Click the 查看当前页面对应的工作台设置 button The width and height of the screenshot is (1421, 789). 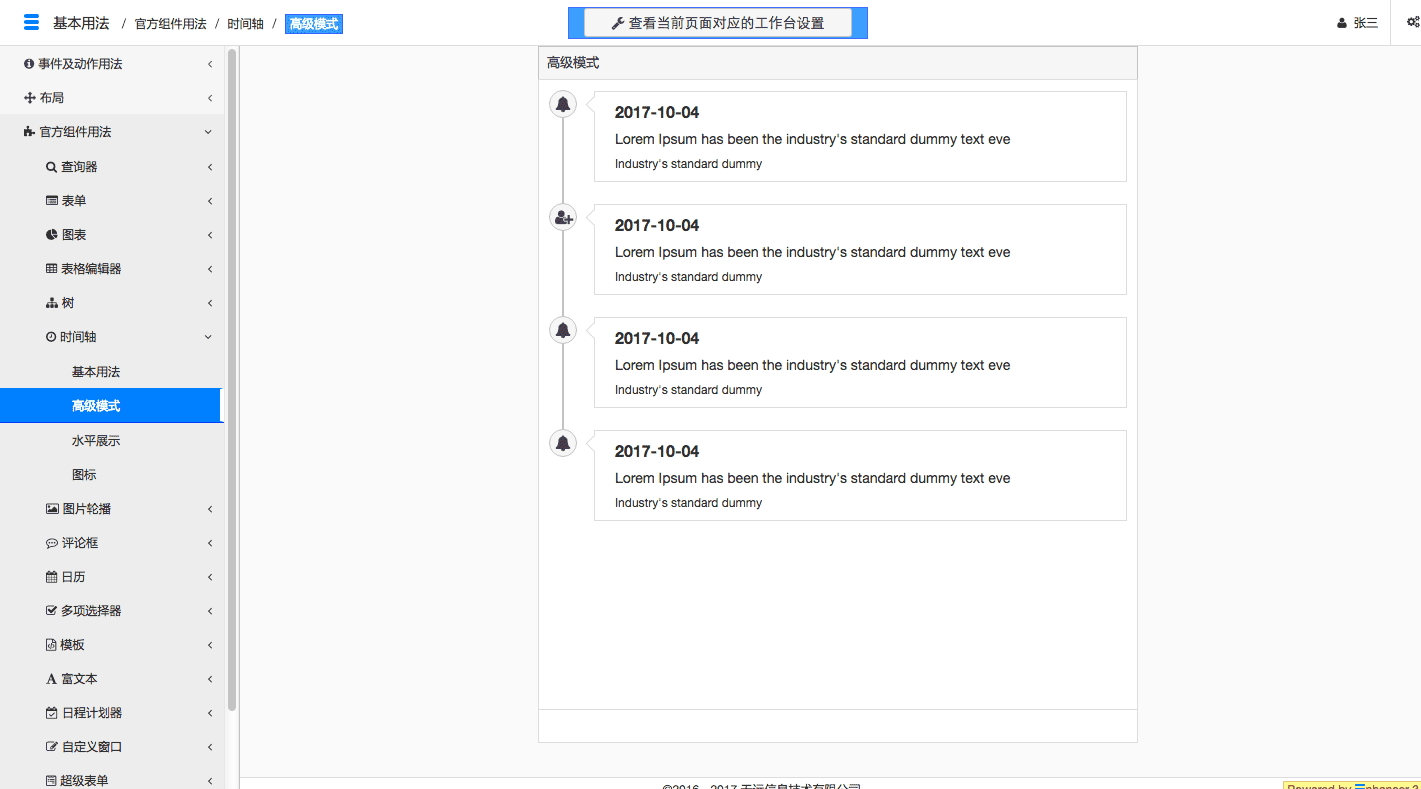pos(717,23)
